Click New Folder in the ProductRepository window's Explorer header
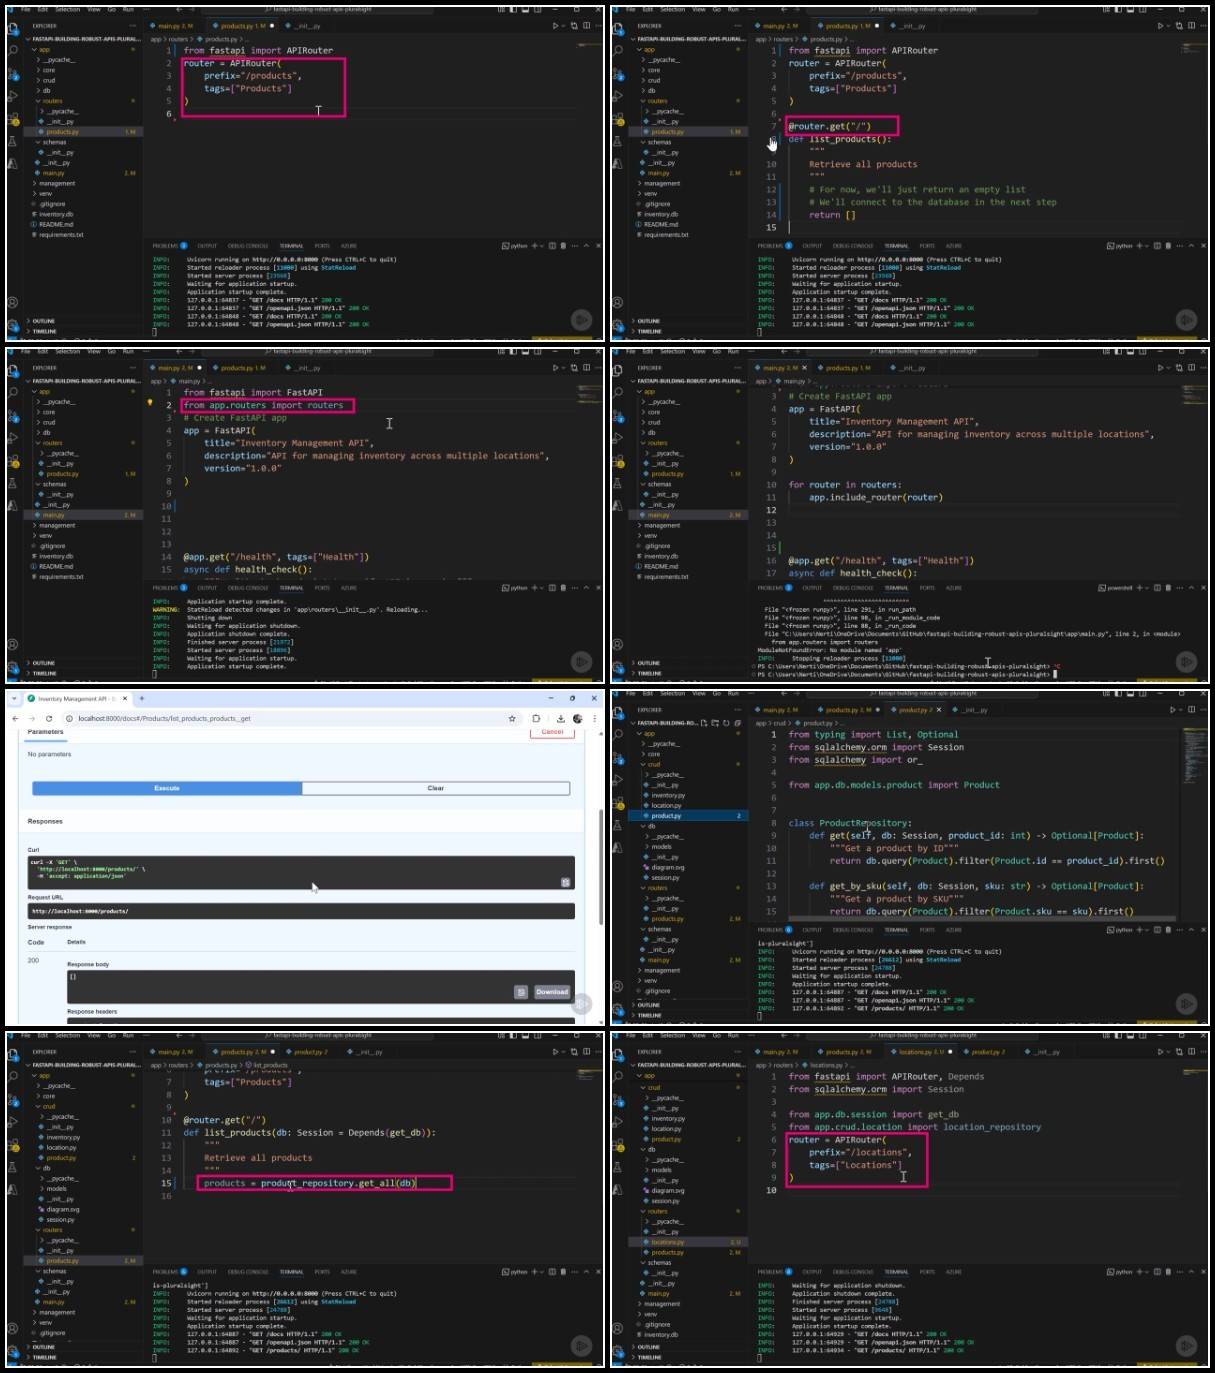Viewport: 1215px width, 1373px height. (x=716, y=722)
